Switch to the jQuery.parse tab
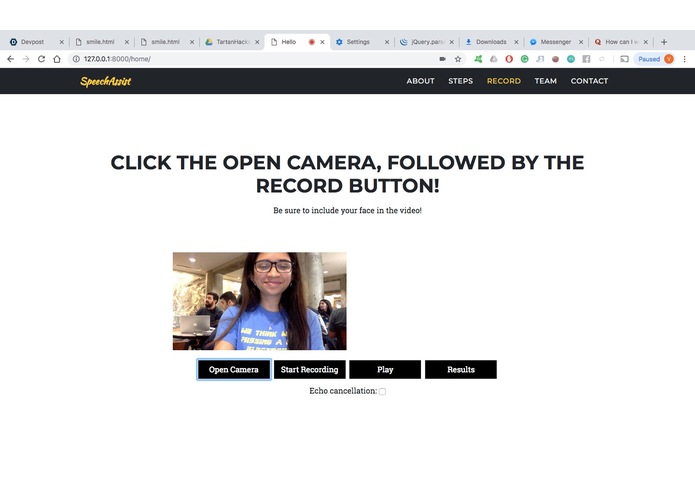The height and width of the screenshot is (494, 695). pos(427,42)
